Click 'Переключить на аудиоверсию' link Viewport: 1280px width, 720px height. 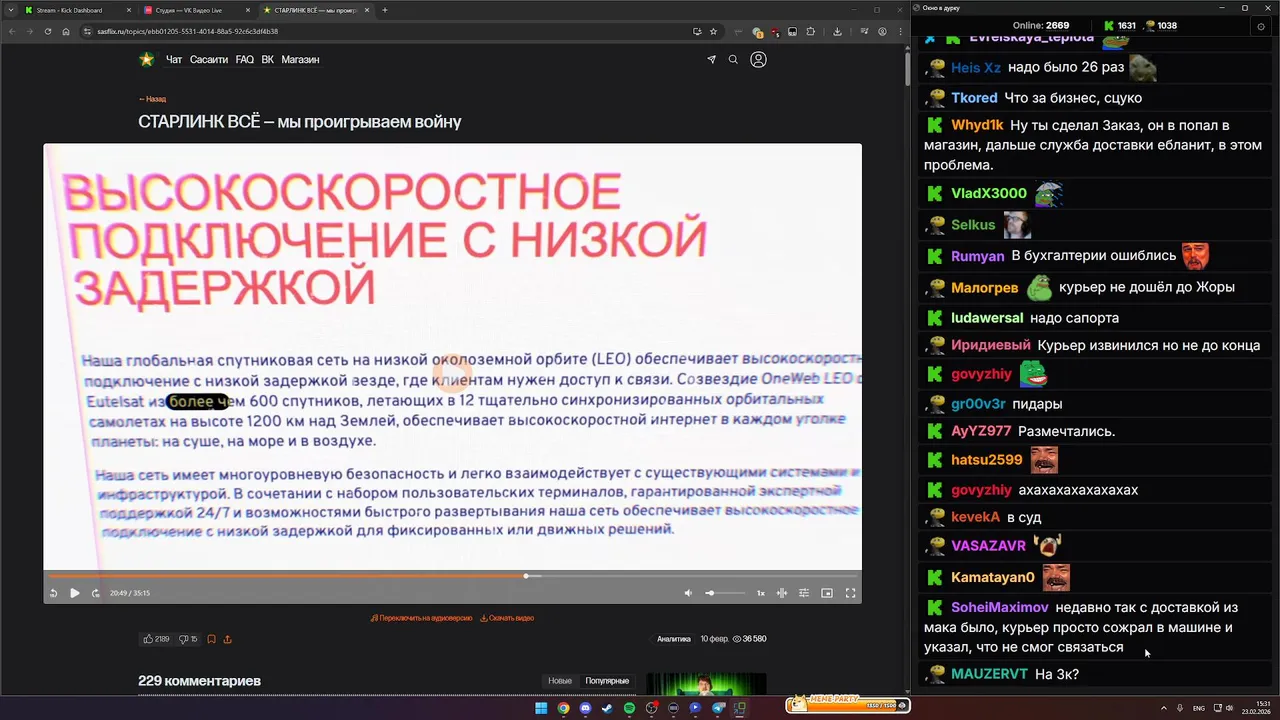421,618
